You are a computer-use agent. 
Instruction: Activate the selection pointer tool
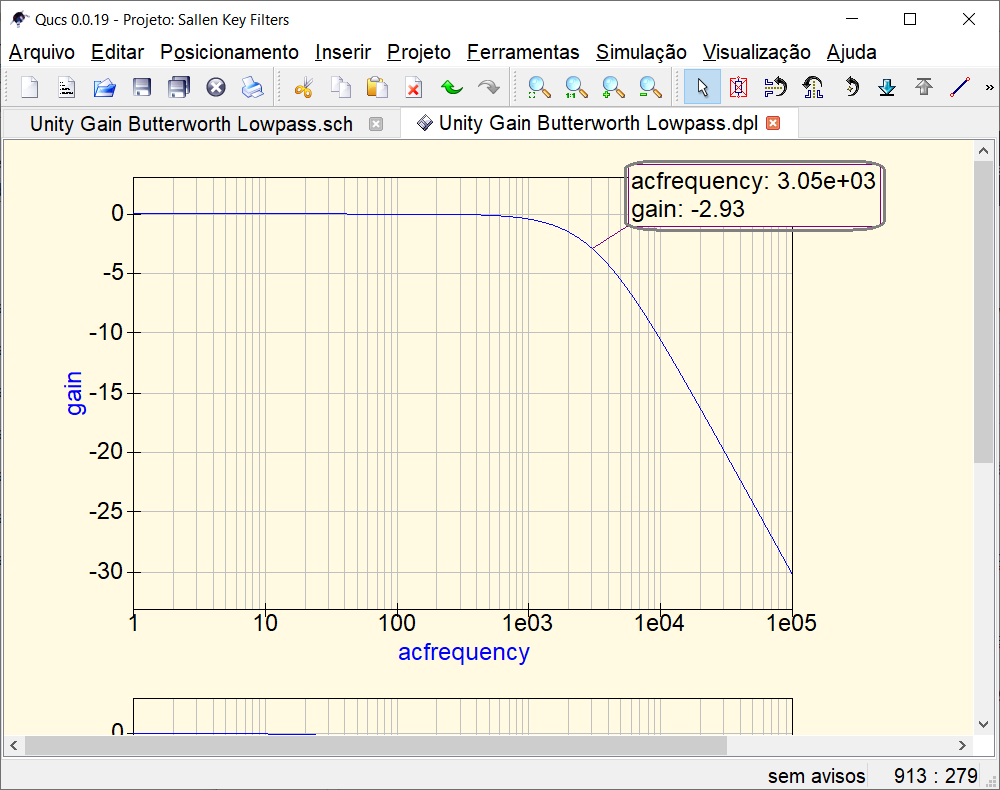point(701,87)
